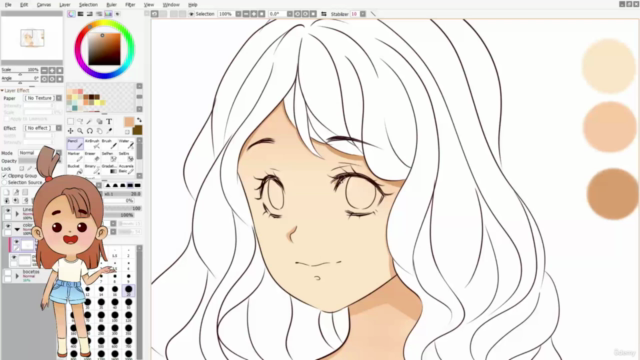Click the hue ring of color wheel
The image size is (640, 360).
[104, 23]
